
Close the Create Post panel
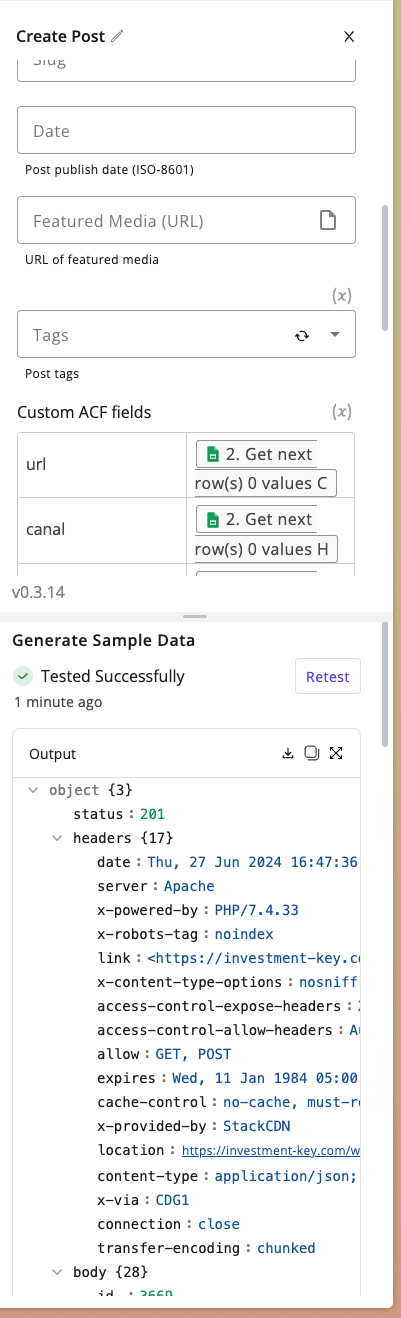pos(349,37)
